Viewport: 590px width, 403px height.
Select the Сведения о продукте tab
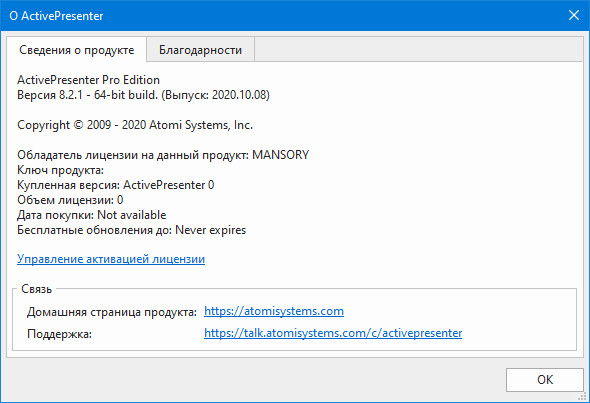click(x=76, y=50)
